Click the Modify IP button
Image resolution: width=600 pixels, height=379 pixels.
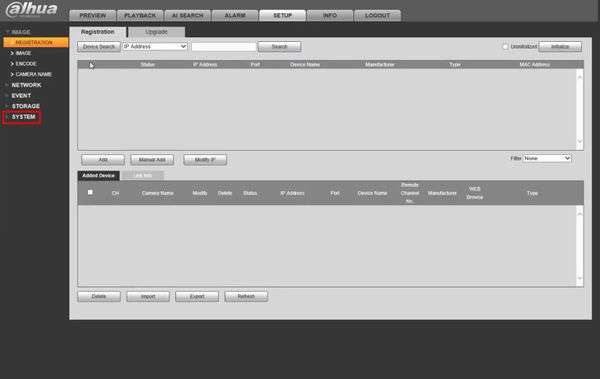point(205,160)
